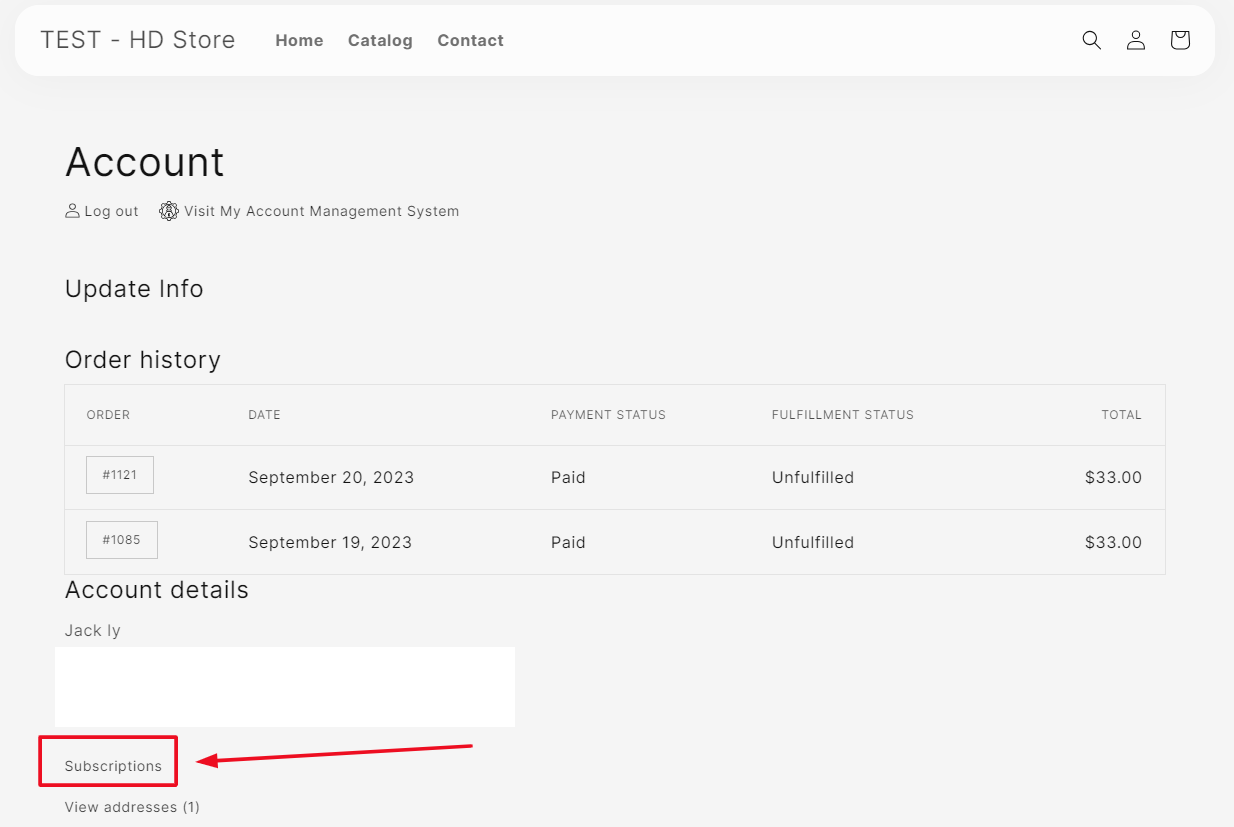Open order #1085 details

pyautogui.click(x=121, y=540)
